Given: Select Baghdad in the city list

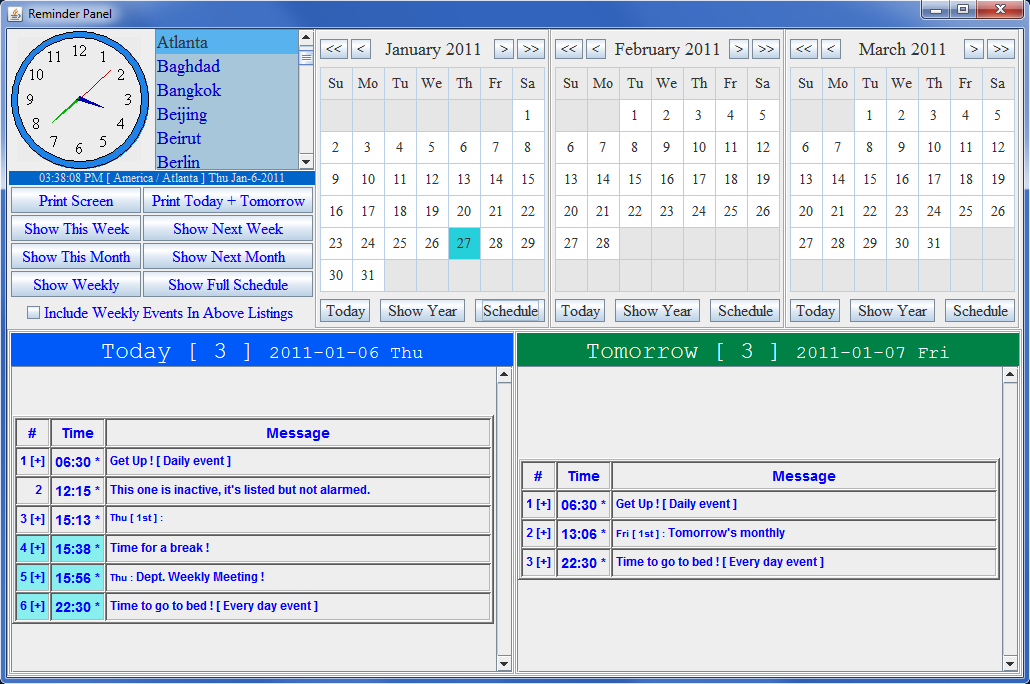Looking at the screenshot, I should click(x=188, y=66).
